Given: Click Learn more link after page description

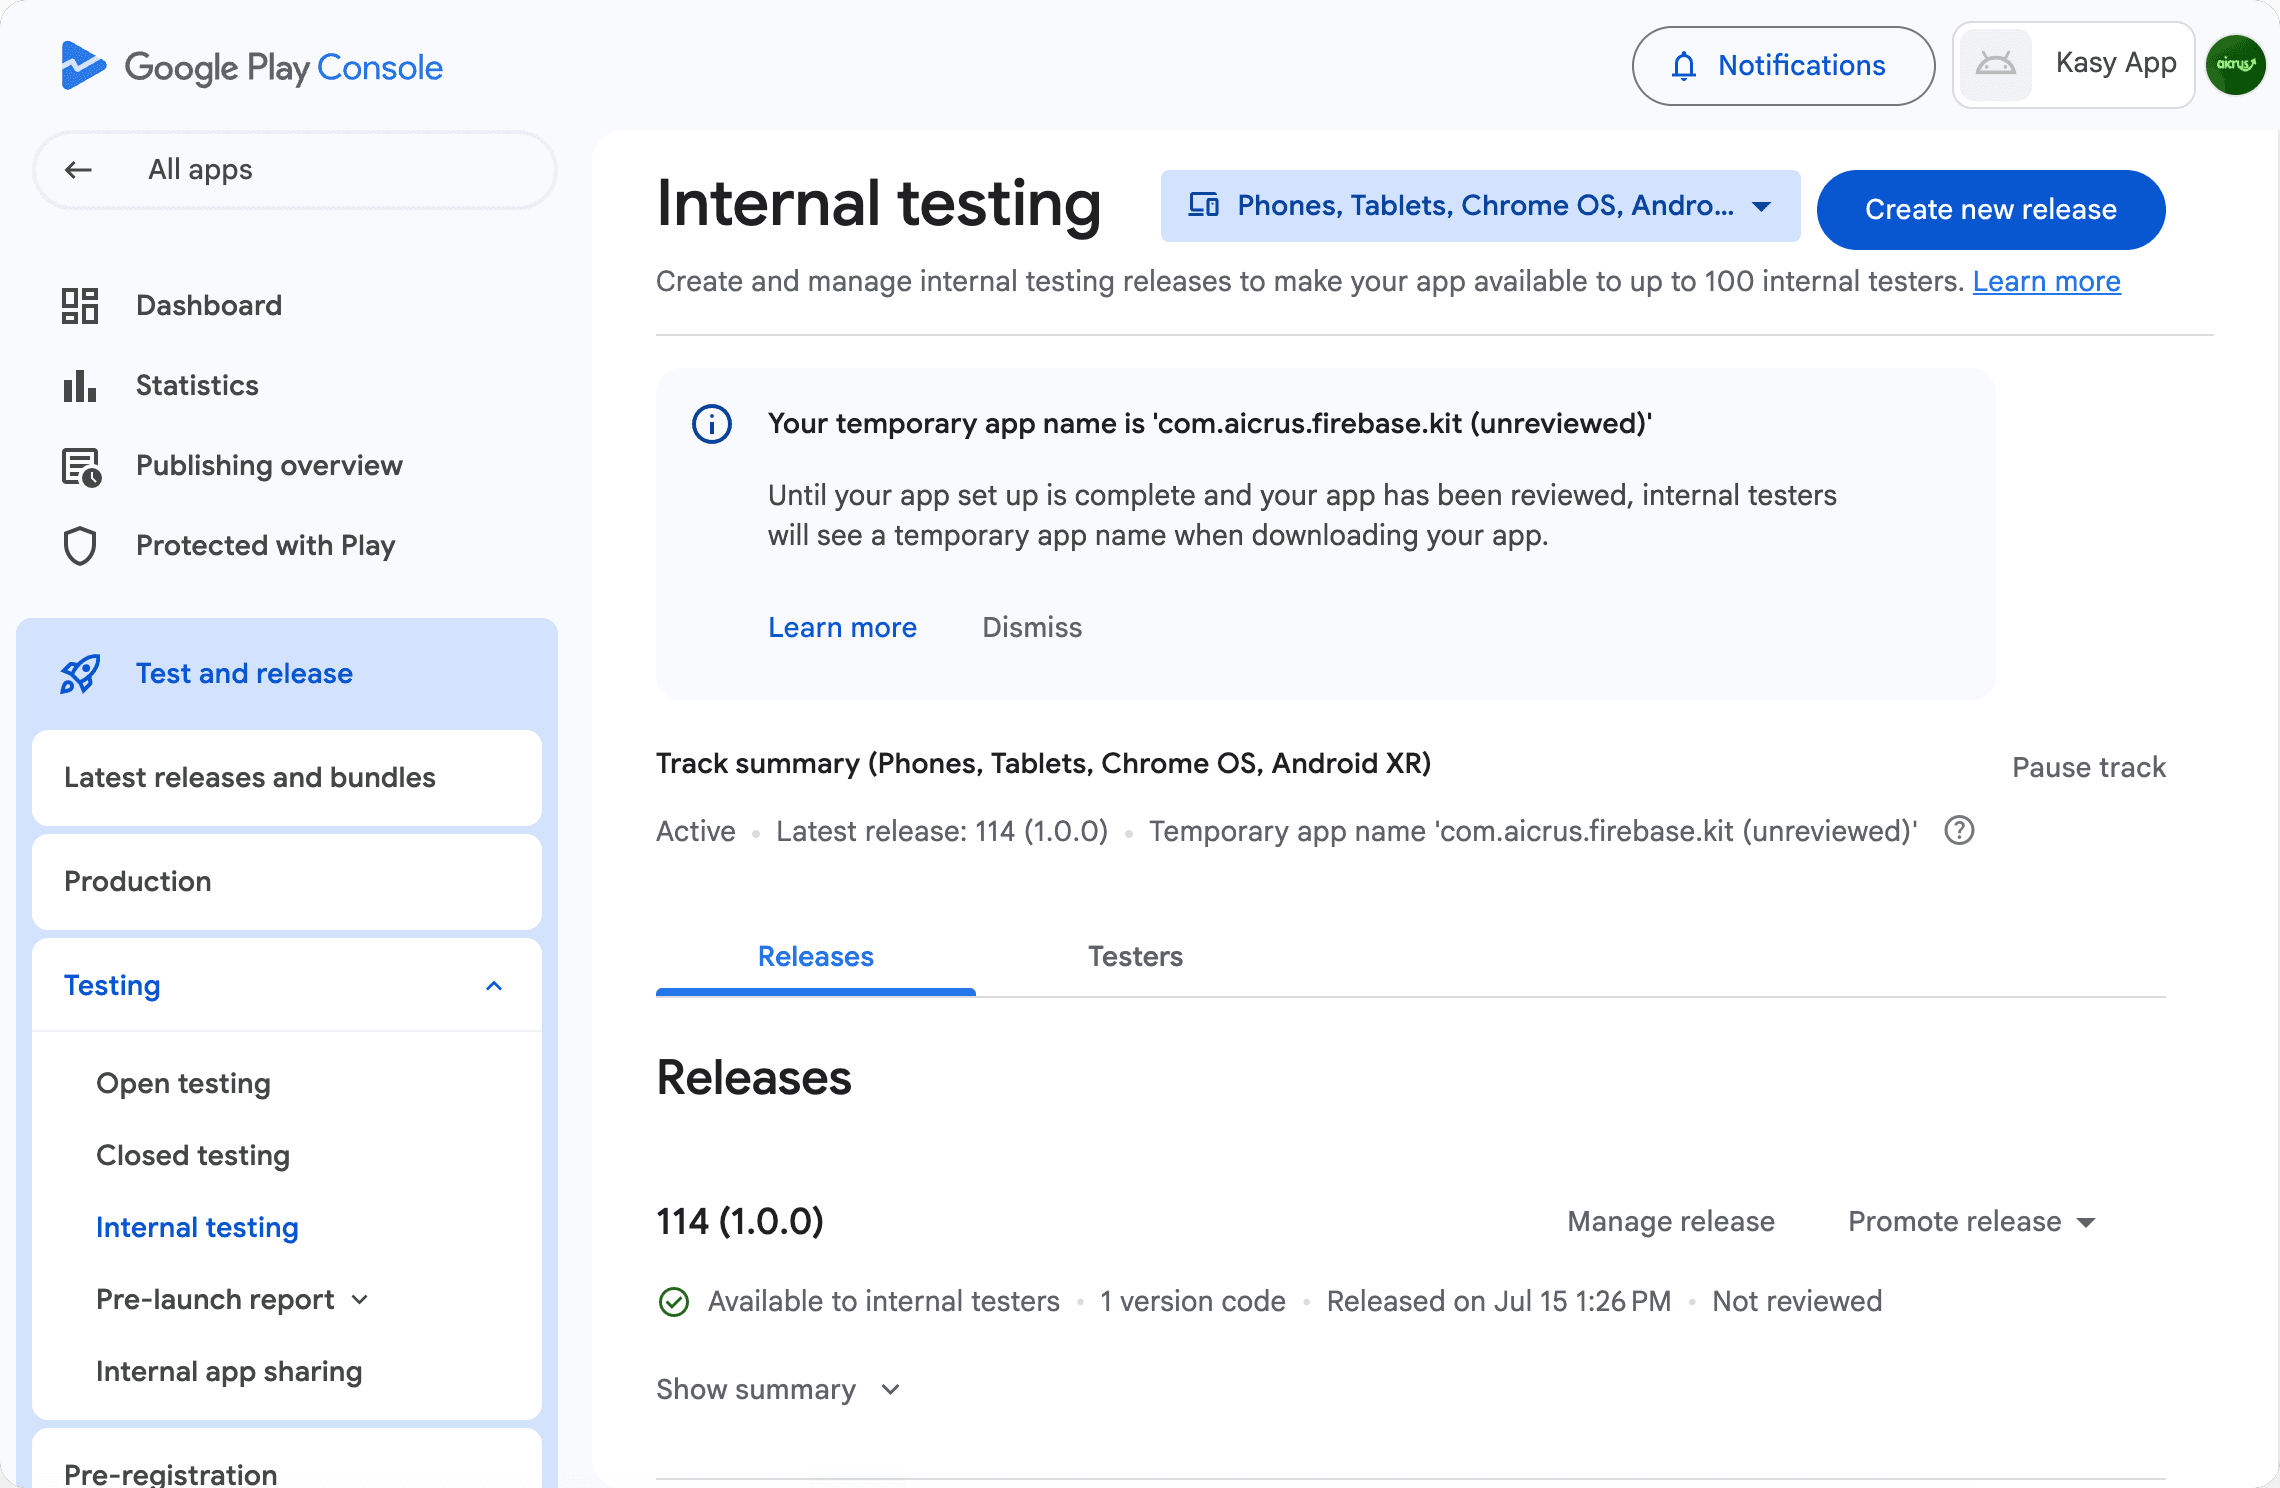Looking at the screenshot, I should 2046,282.
